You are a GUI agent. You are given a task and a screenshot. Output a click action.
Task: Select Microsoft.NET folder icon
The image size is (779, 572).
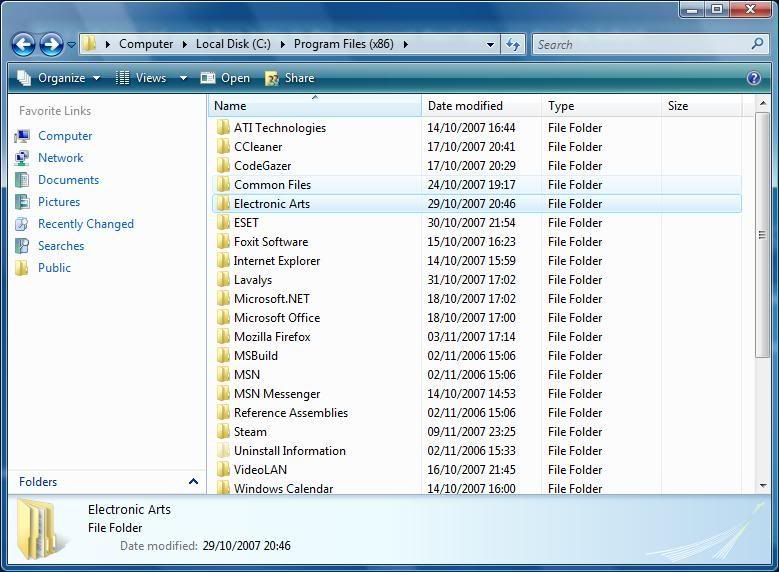(223, 298)
